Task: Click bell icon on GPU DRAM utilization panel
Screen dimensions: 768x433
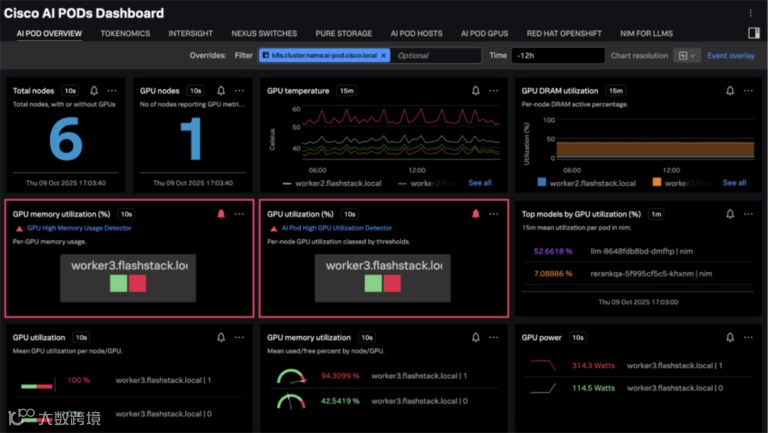Action: 730,91
